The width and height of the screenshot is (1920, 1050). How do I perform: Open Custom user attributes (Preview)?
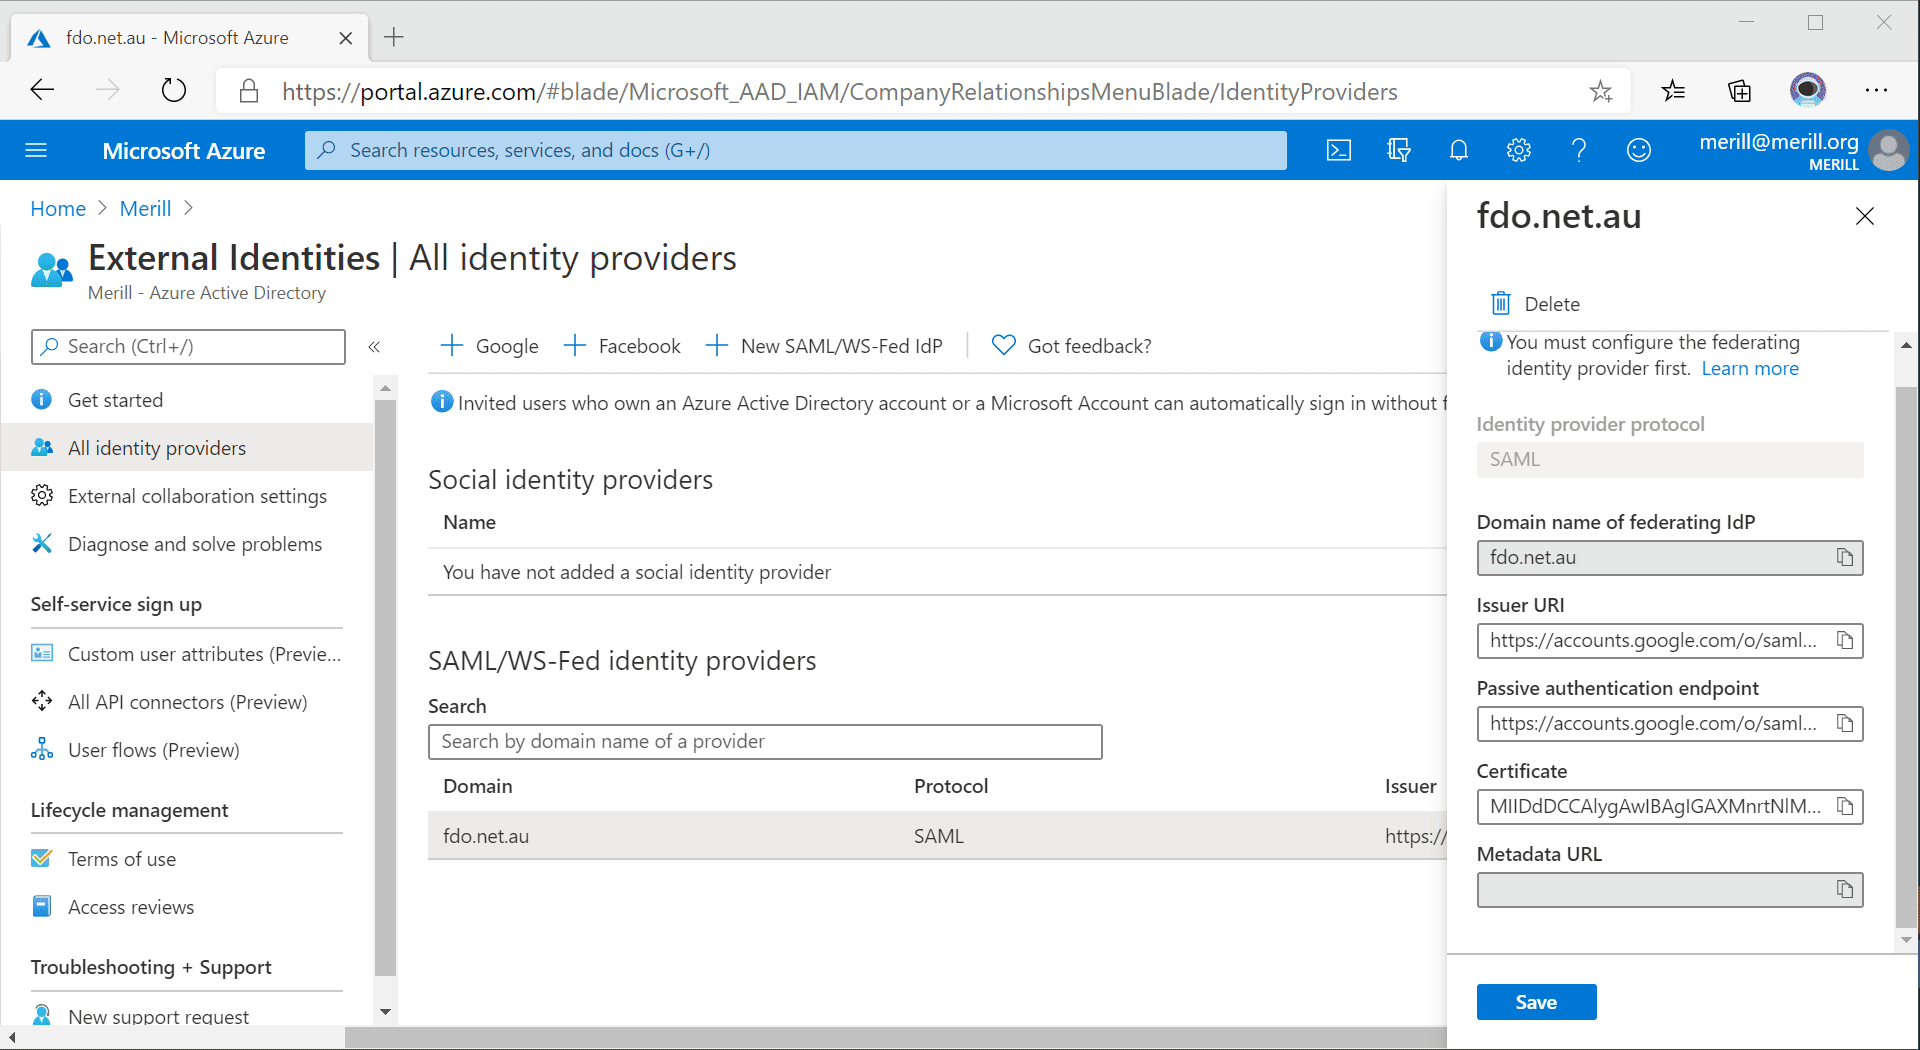click(x=187, y=654)
